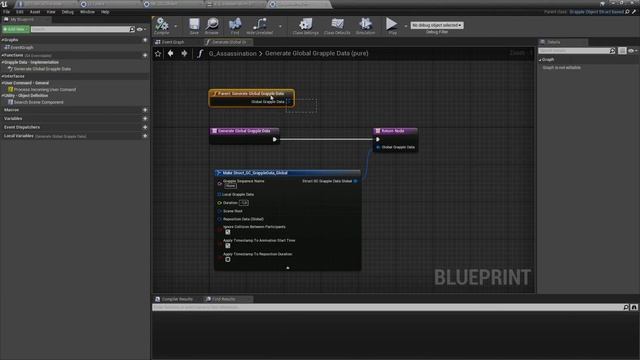This screenshot has width=640, height=360.
Task: Collapse the Functions section in My Blueprint
Action: [2, 55]
